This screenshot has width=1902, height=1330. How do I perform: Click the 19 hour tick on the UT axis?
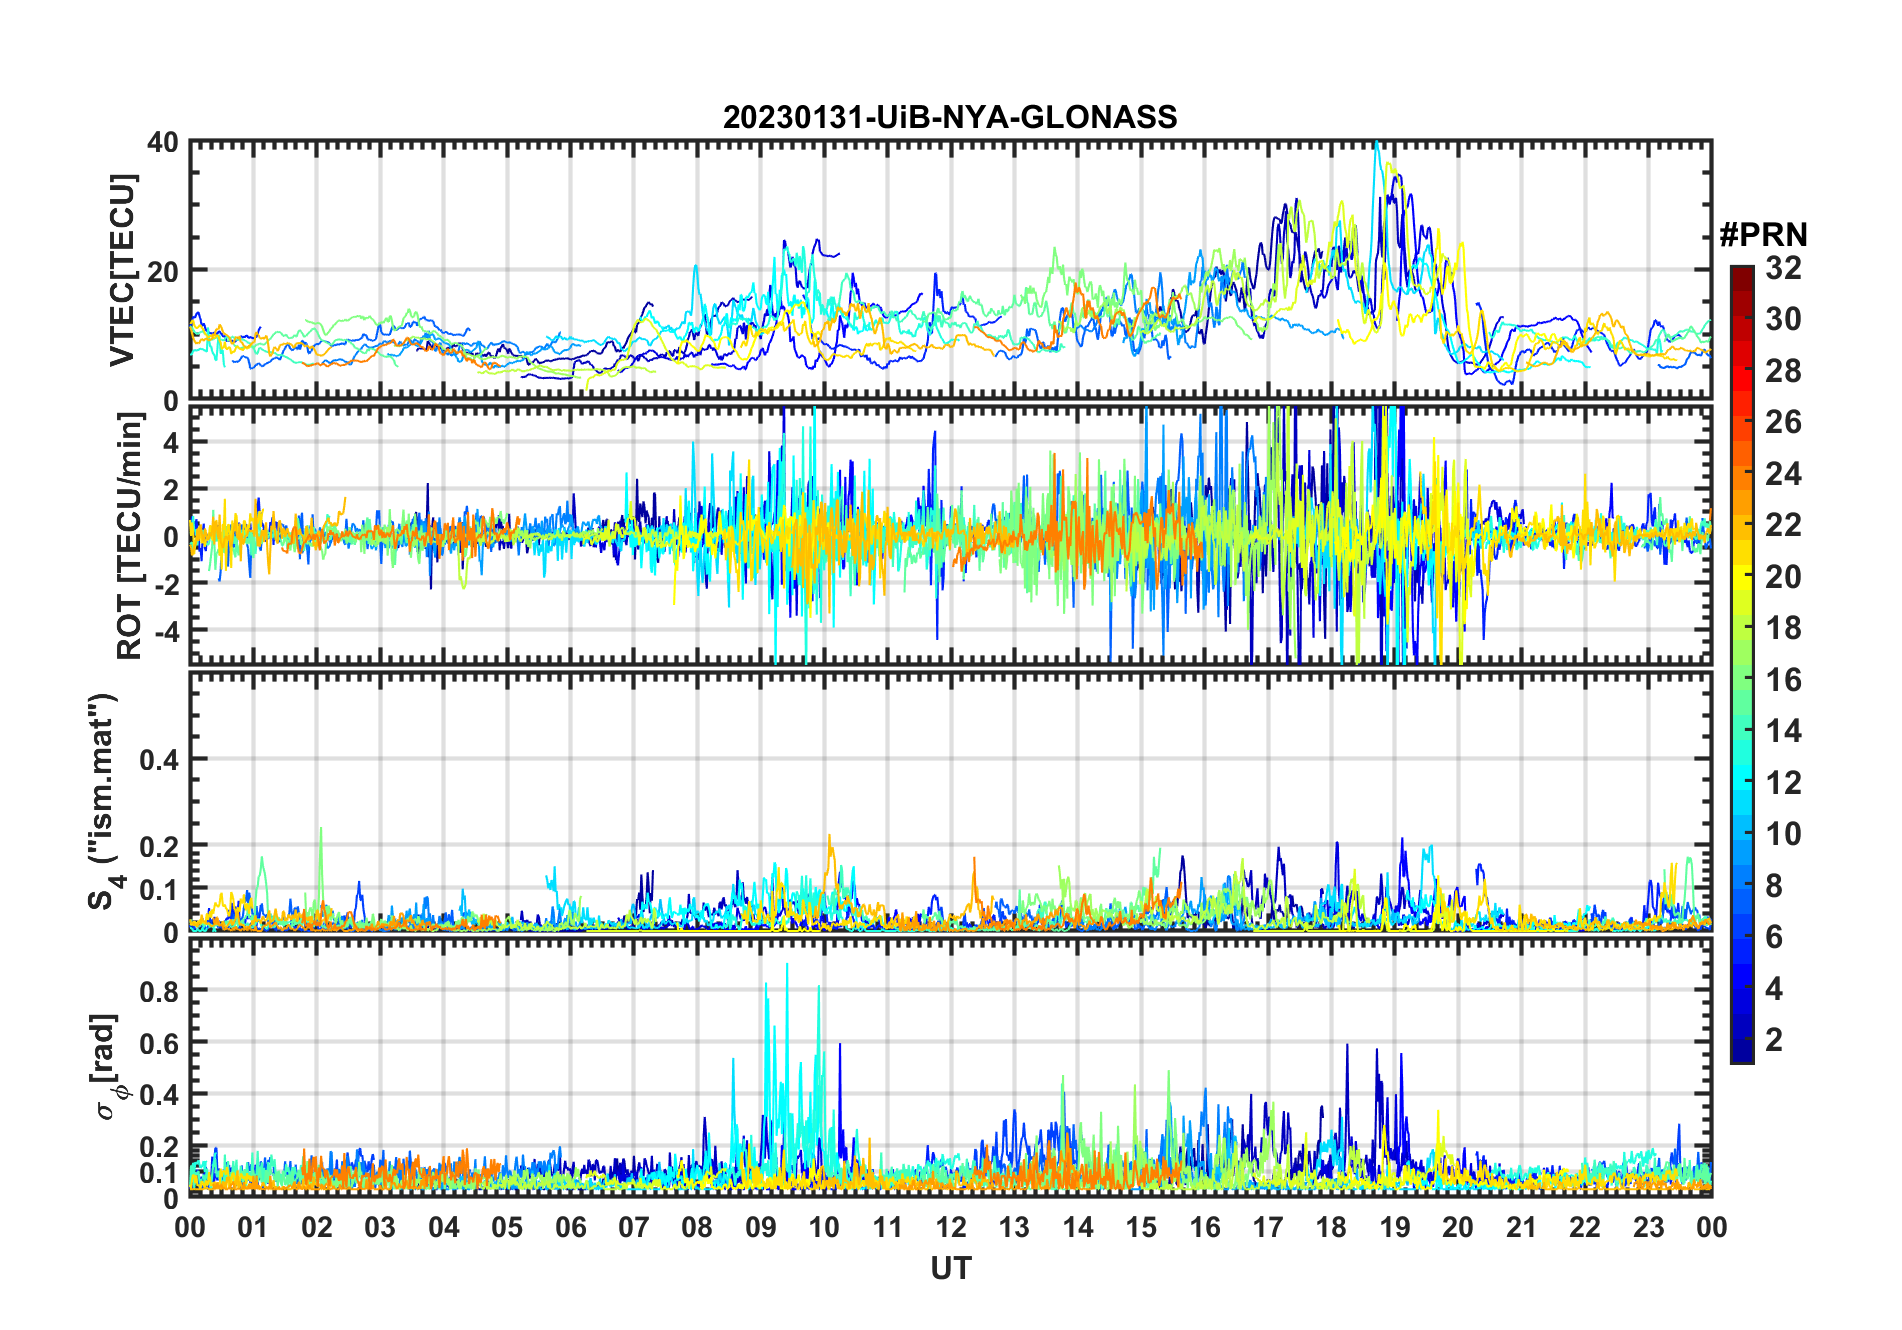point(1395,1227)
